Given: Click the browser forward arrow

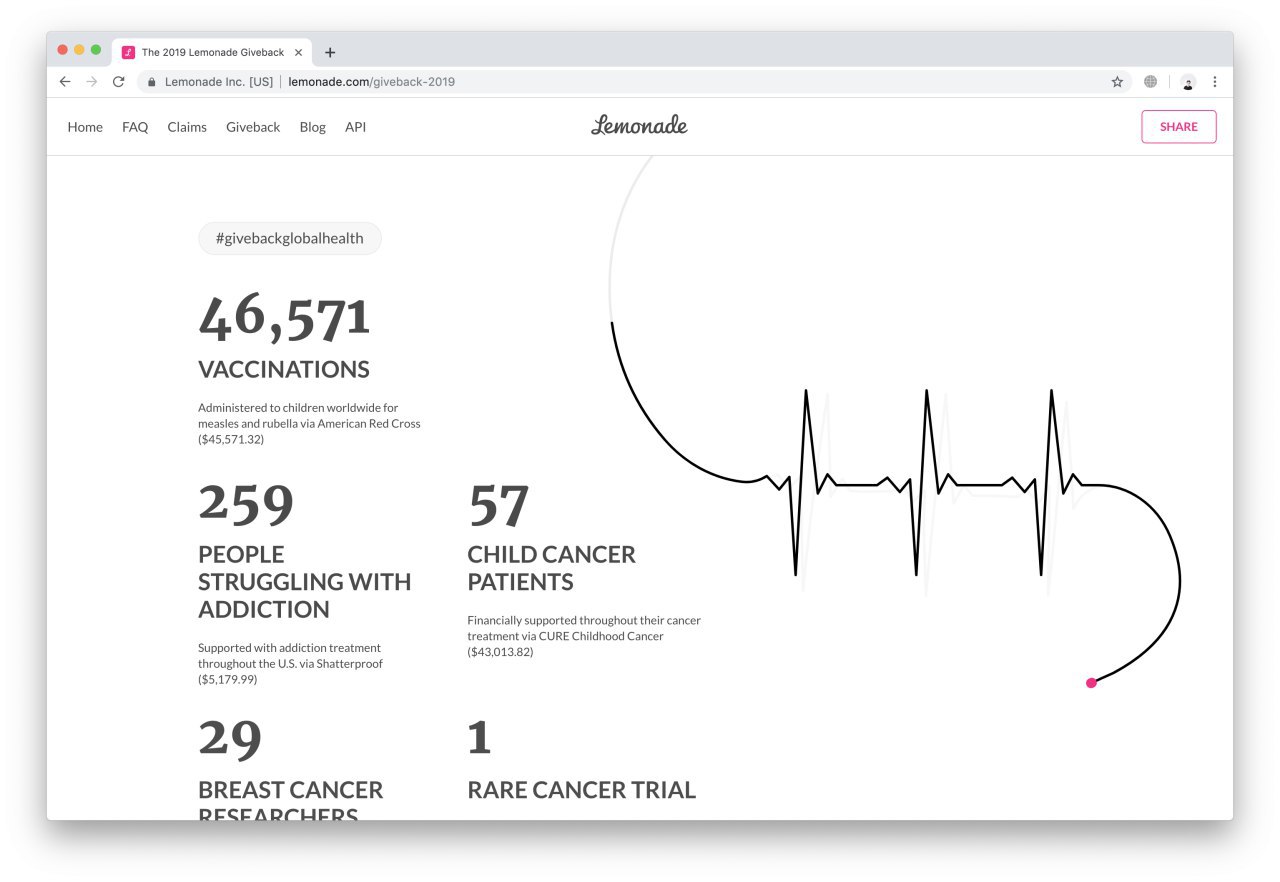Looking at the screenshot, I should [92, 82].
